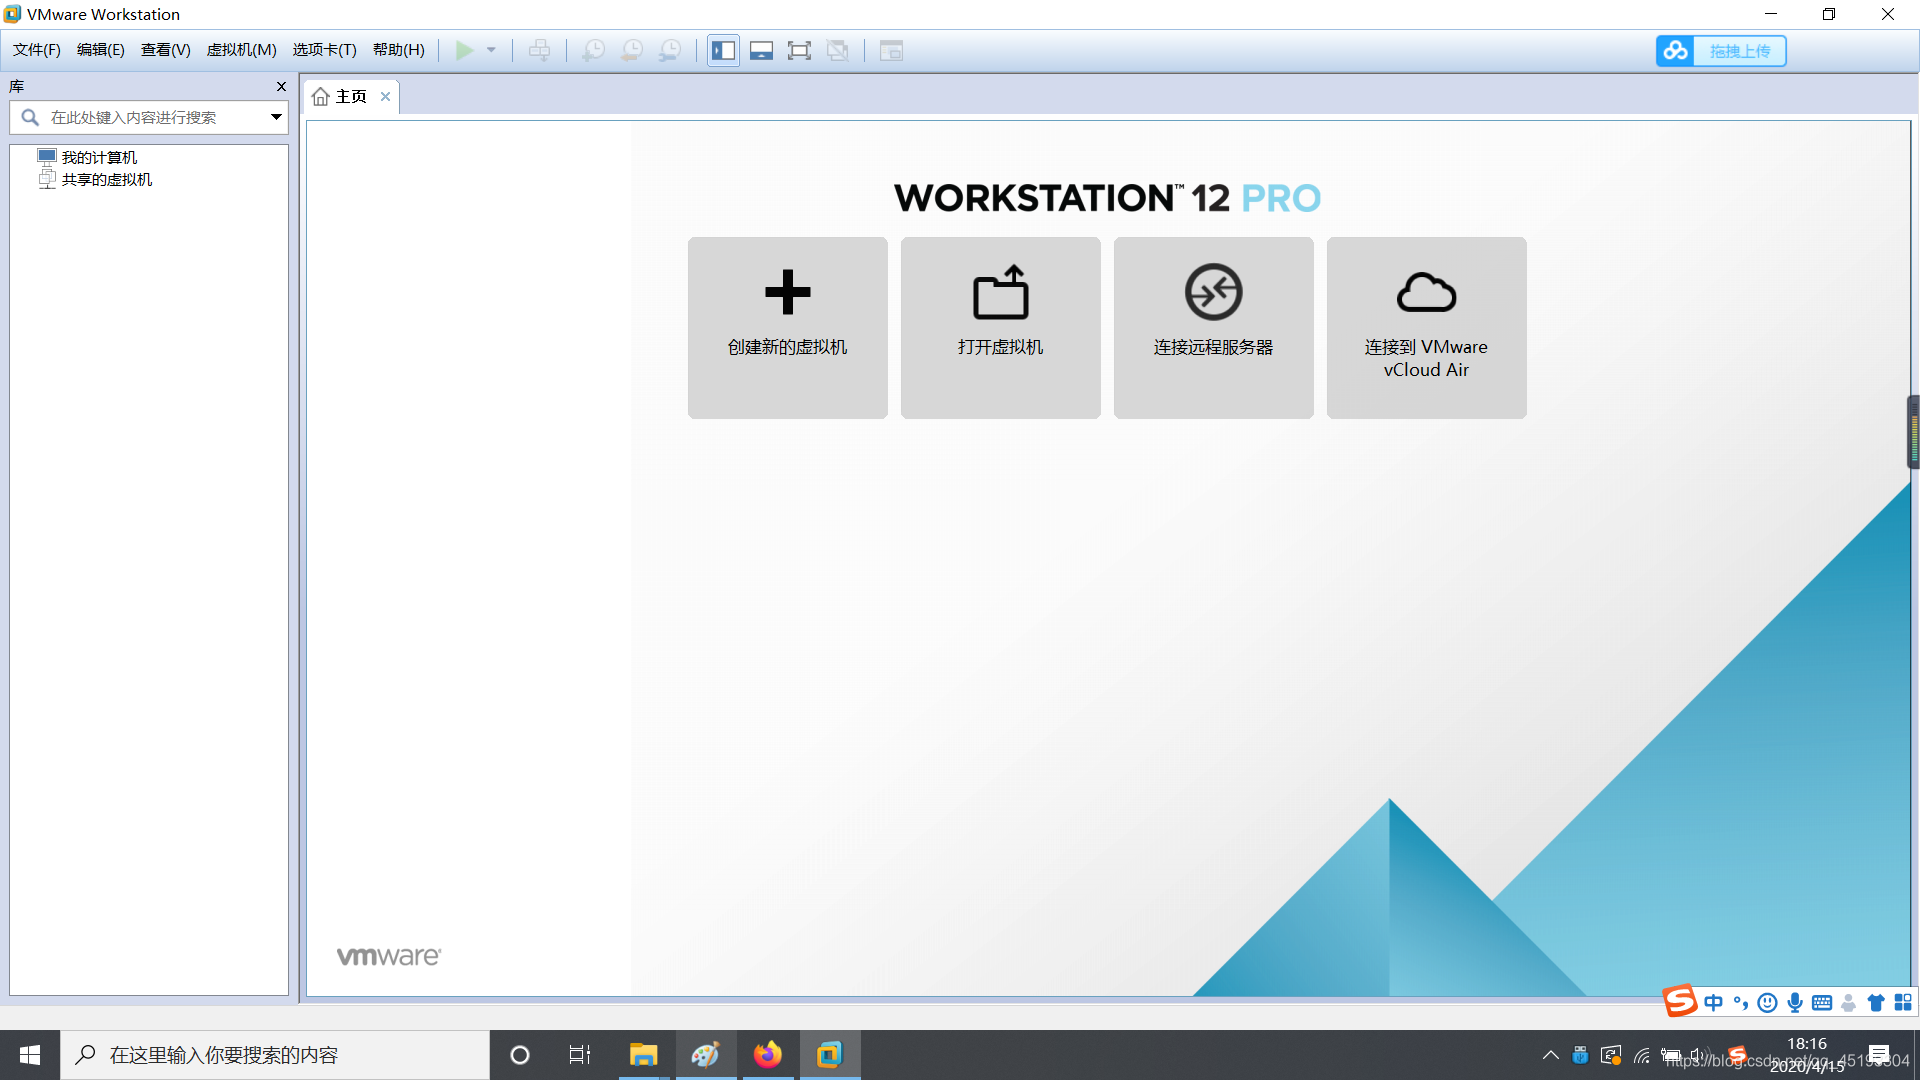Image resolution: width=1920 pixels, height=1080 pixels.
Task: Open Task View on the taskbar
Action: click(580, 1055)
